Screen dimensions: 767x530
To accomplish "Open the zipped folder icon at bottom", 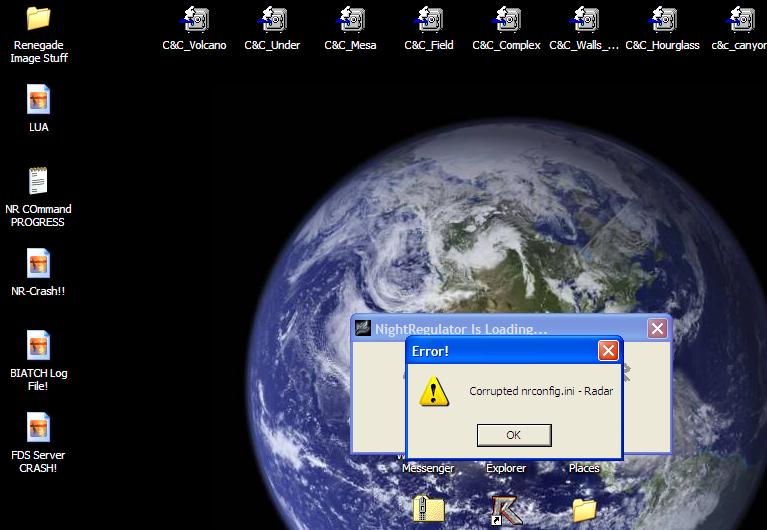I will coord(428,509).
